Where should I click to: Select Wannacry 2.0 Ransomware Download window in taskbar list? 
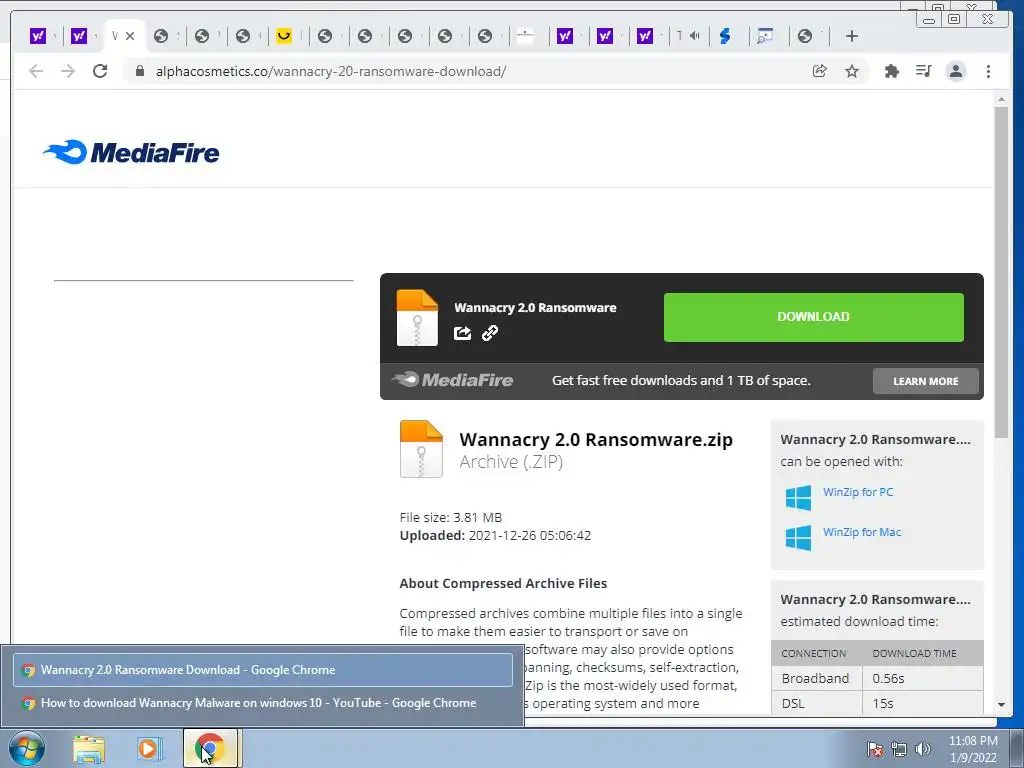(x=263, y=669)
